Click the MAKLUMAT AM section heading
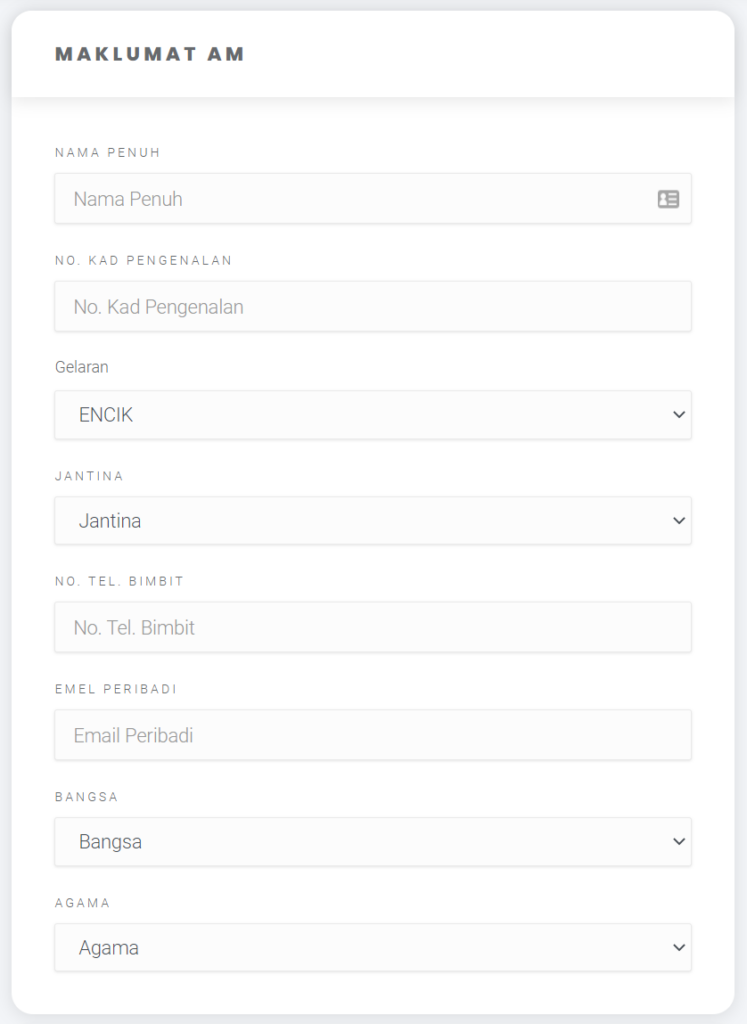The image size is (747, 1024). [x=150, y=54]
